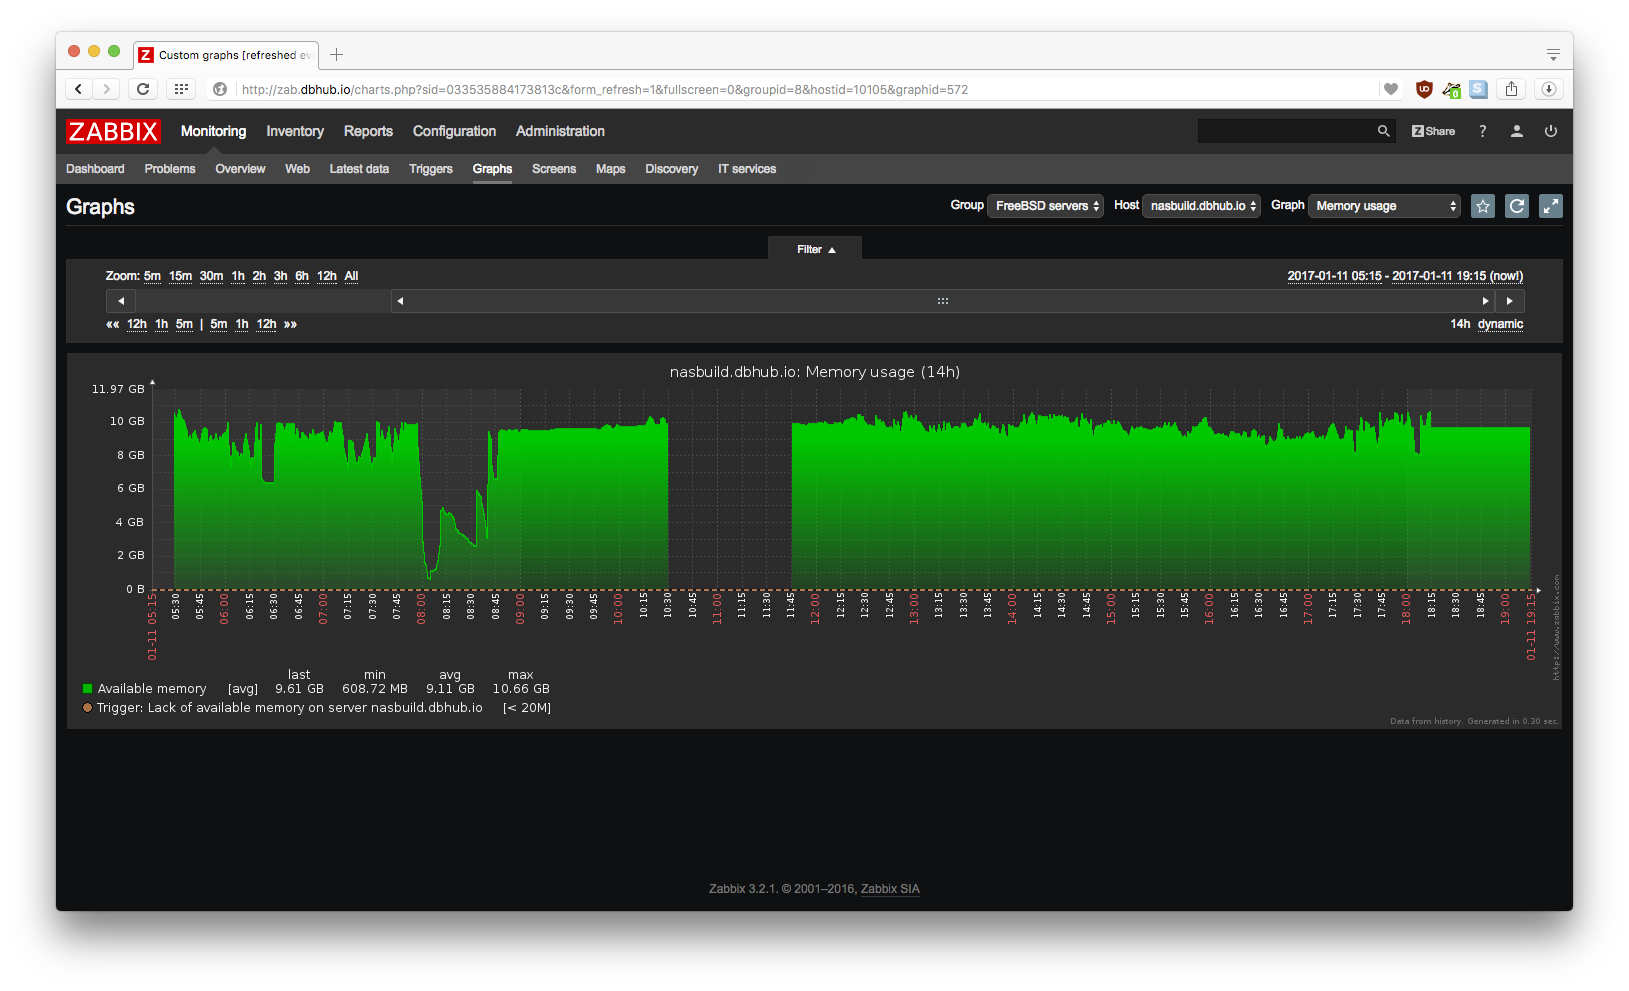Viewport: 1629px width, 991px height.
Task: Open the user profile icon
Action: [1516, 131]
